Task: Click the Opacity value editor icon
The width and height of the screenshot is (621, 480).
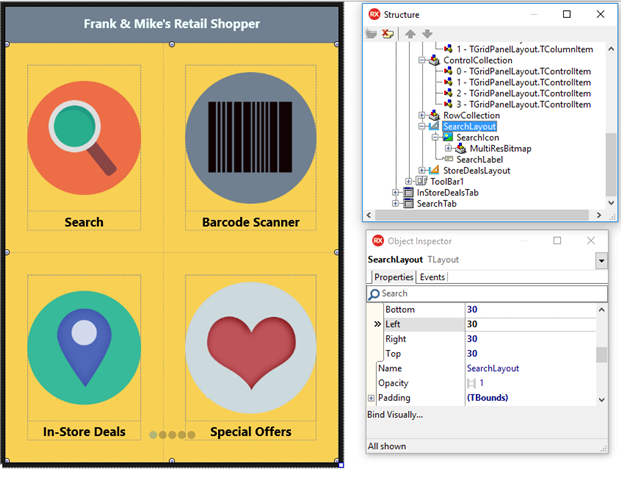Action: click(471, 383)
